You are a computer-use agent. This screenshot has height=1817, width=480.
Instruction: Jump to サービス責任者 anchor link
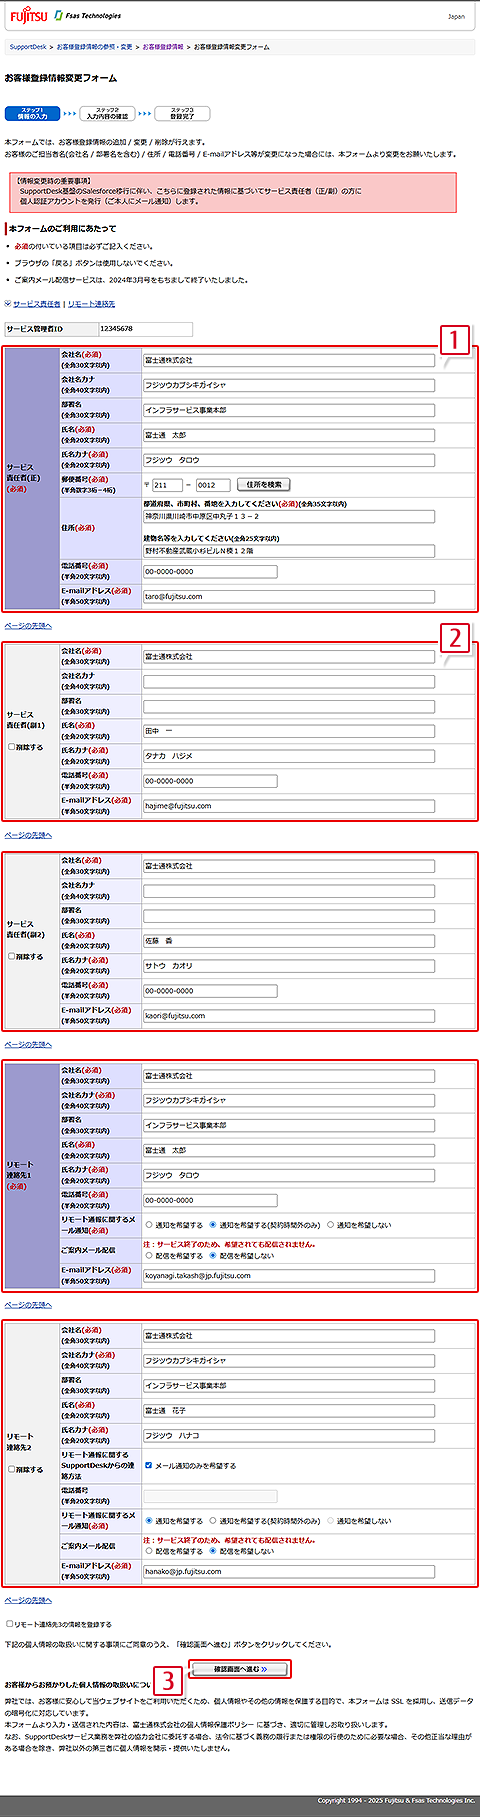click(37, 304)
